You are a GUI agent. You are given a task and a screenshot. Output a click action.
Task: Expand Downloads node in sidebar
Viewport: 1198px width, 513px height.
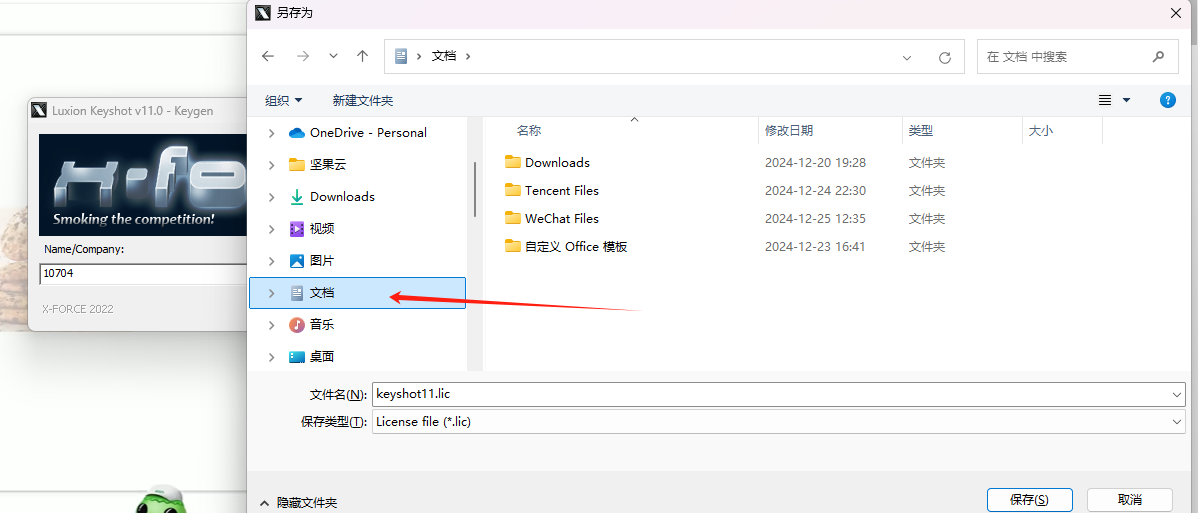click(x=271, y=197)
